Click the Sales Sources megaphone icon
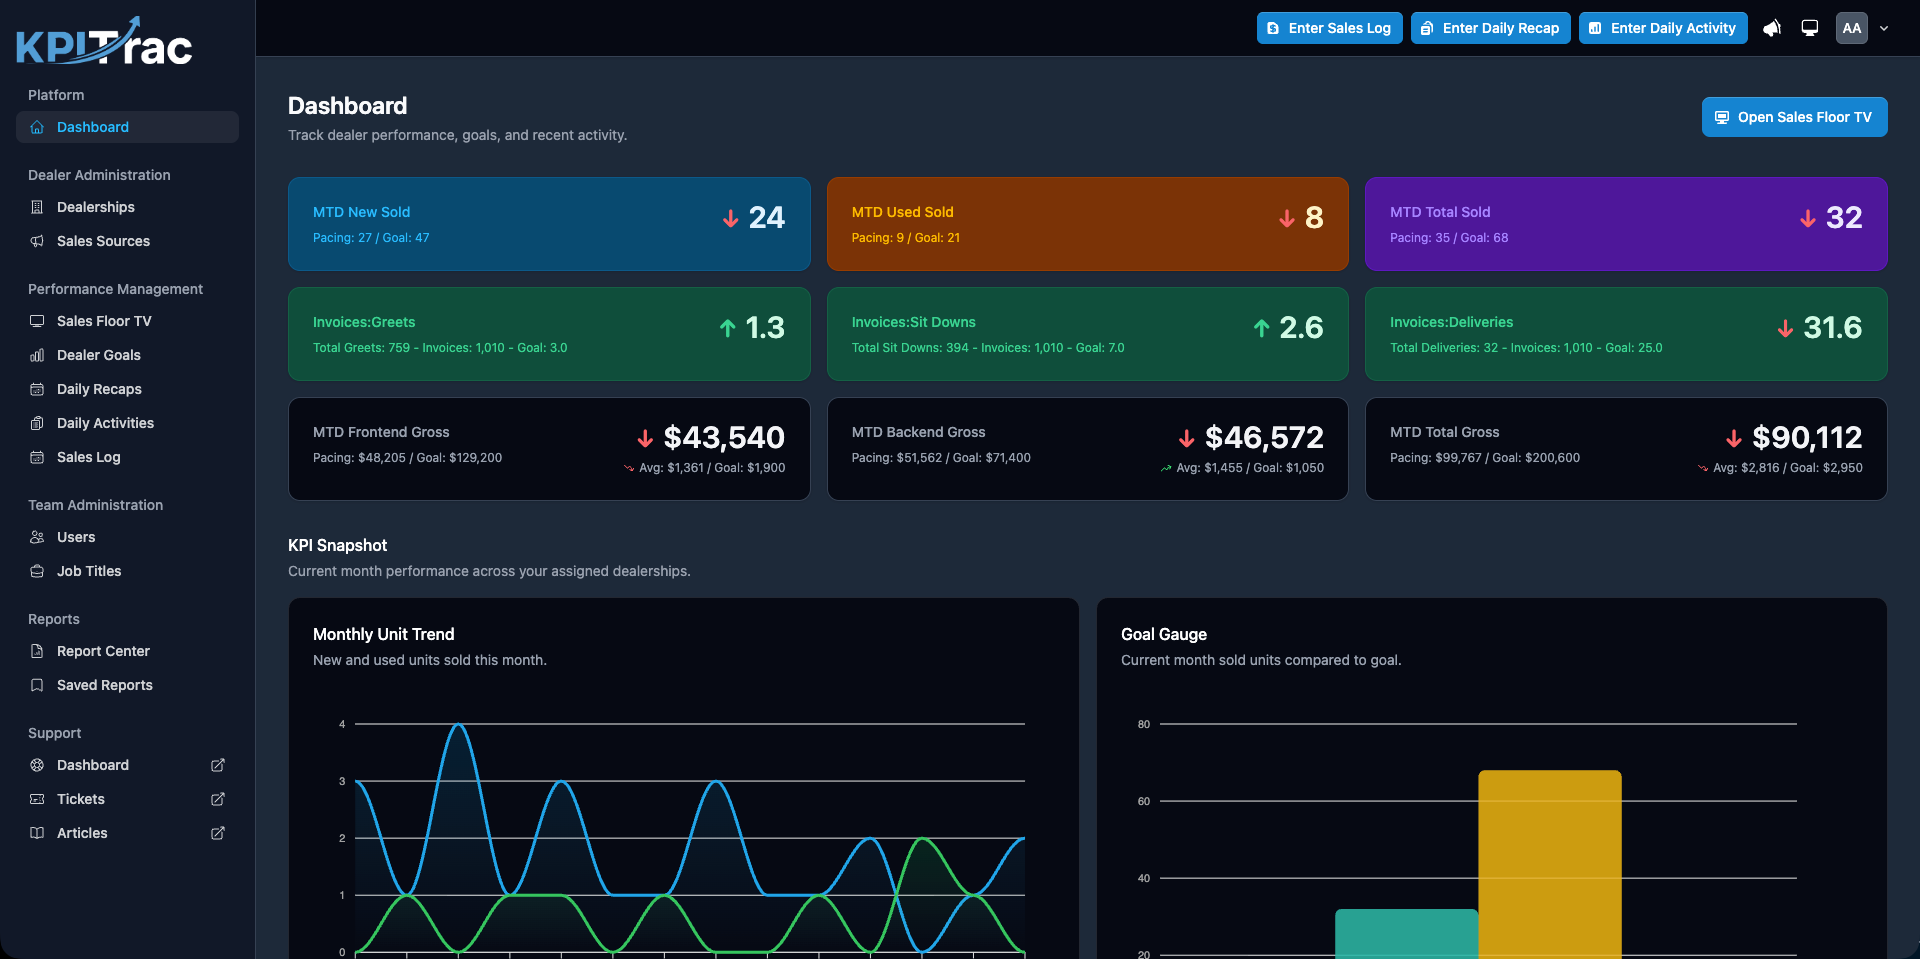 [x=37, y=241]
